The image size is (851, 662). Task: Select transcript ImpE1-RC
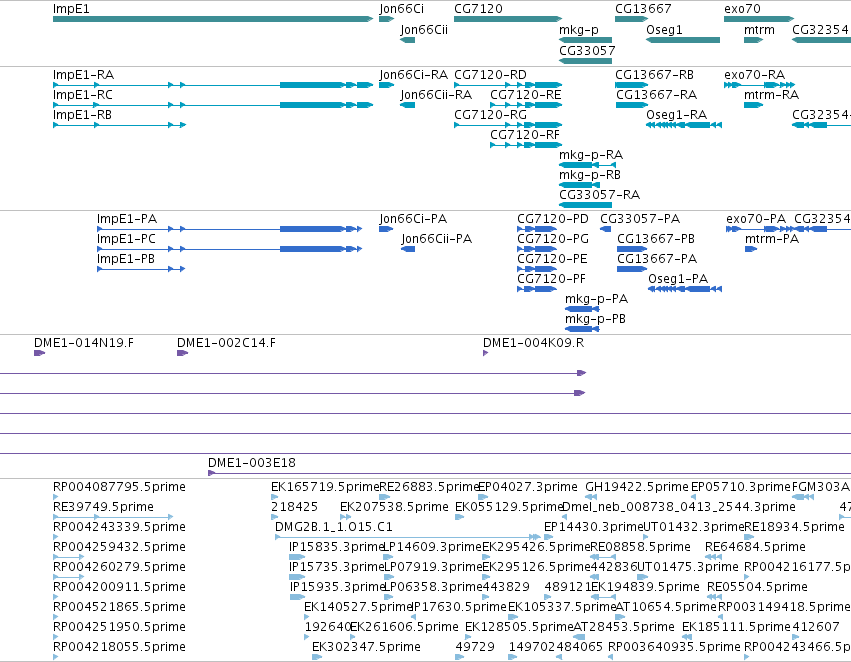click(213, 105)
